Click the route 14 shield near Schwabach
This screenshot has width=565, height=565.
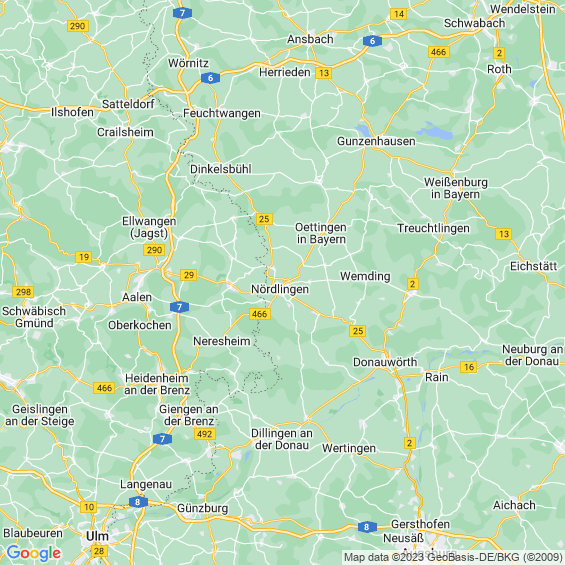(x=399, y=14)
